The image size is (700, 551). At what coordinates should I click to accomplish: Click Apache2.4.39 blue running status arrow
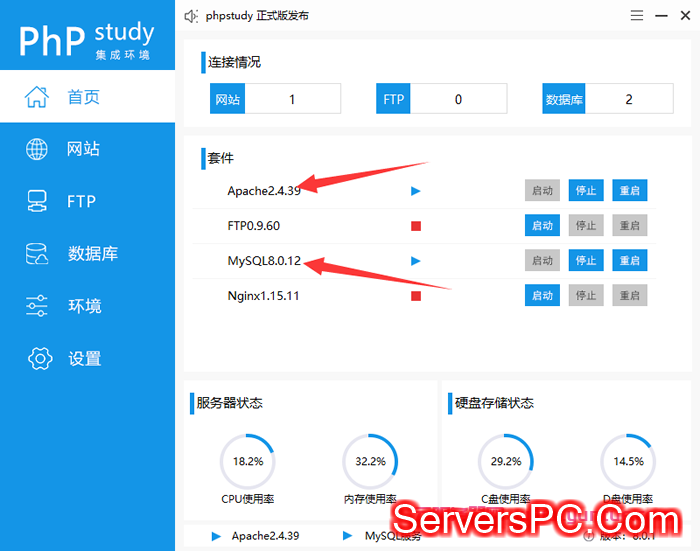tap(416, 190)
